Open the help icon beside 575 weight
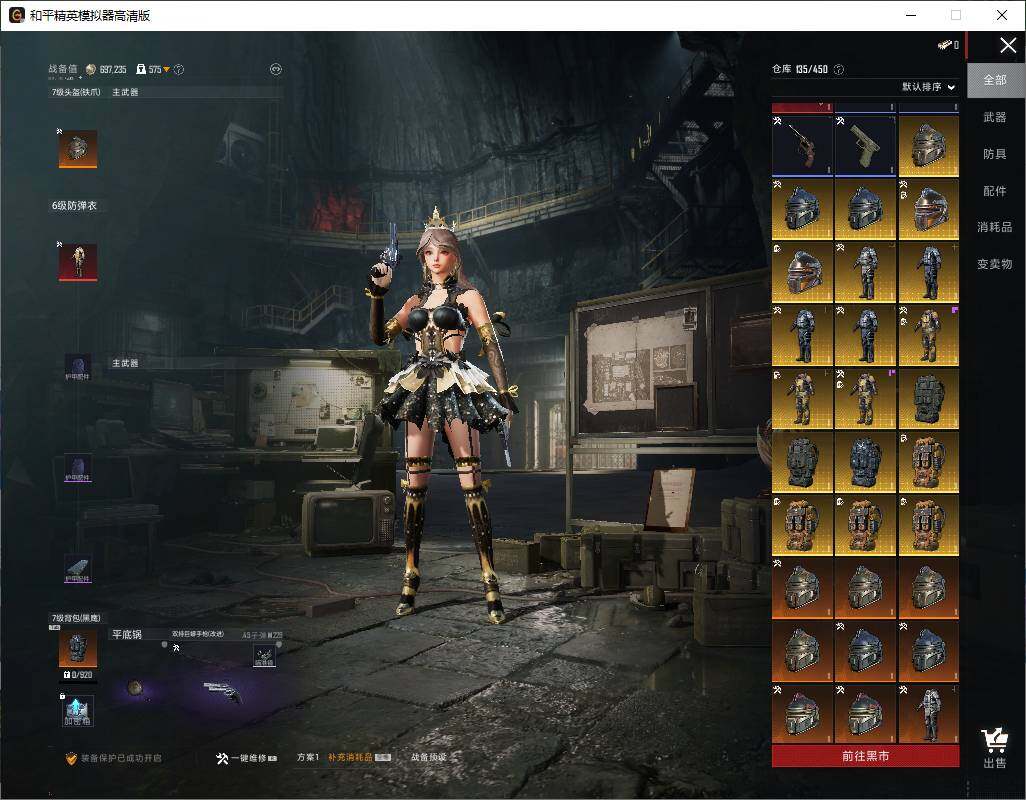Screen dimensions: 1026x800 [x=179, y=69]
